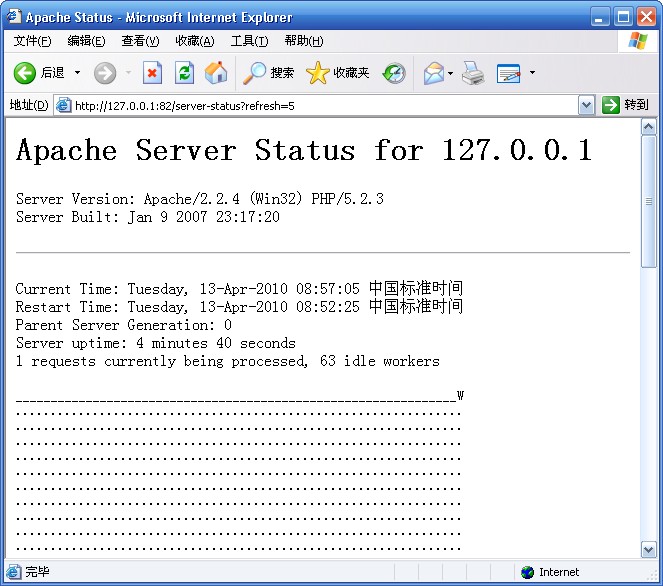Open the 收藏(A) Favorites menu
This screenshot has width=663, height=586.
(195, 41)
